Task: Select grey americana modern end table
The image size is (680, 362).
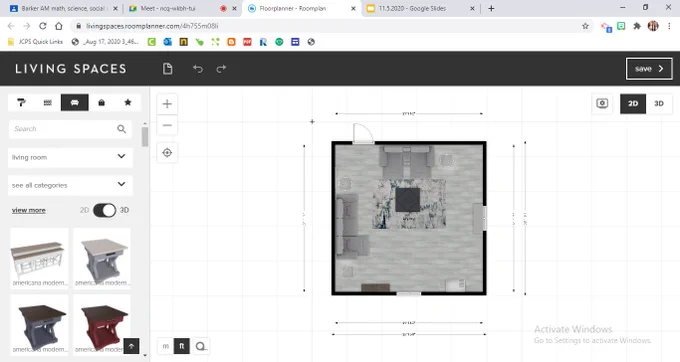Action: pos(102,258)
